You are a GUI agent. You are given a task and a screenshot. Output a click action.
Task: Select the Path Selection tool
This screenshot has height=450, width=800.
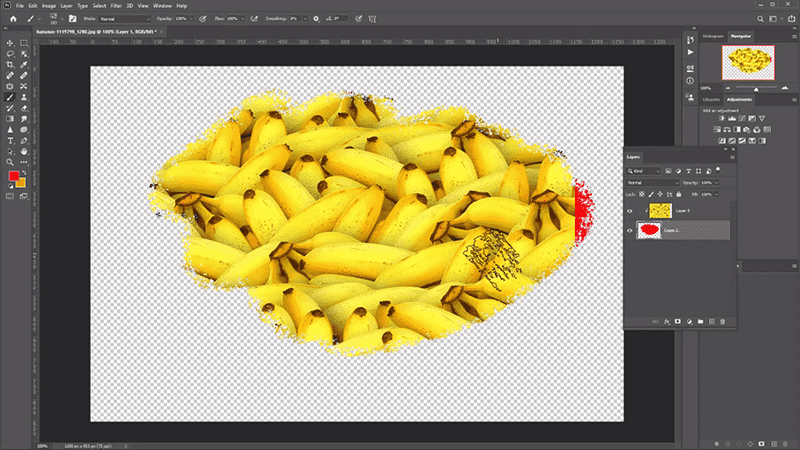click(10, 152)
